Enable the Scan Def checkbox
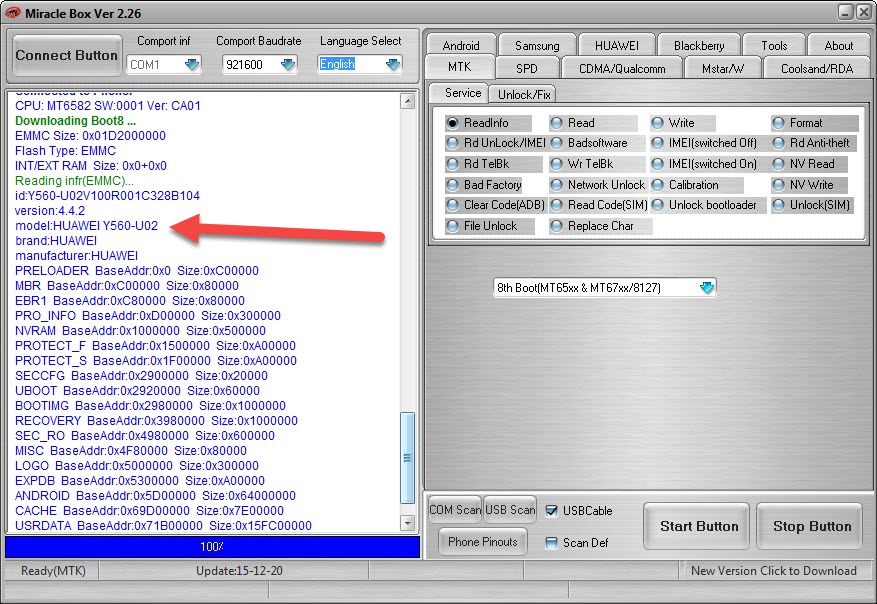This screenshot has height=604, width=877. 551,542
